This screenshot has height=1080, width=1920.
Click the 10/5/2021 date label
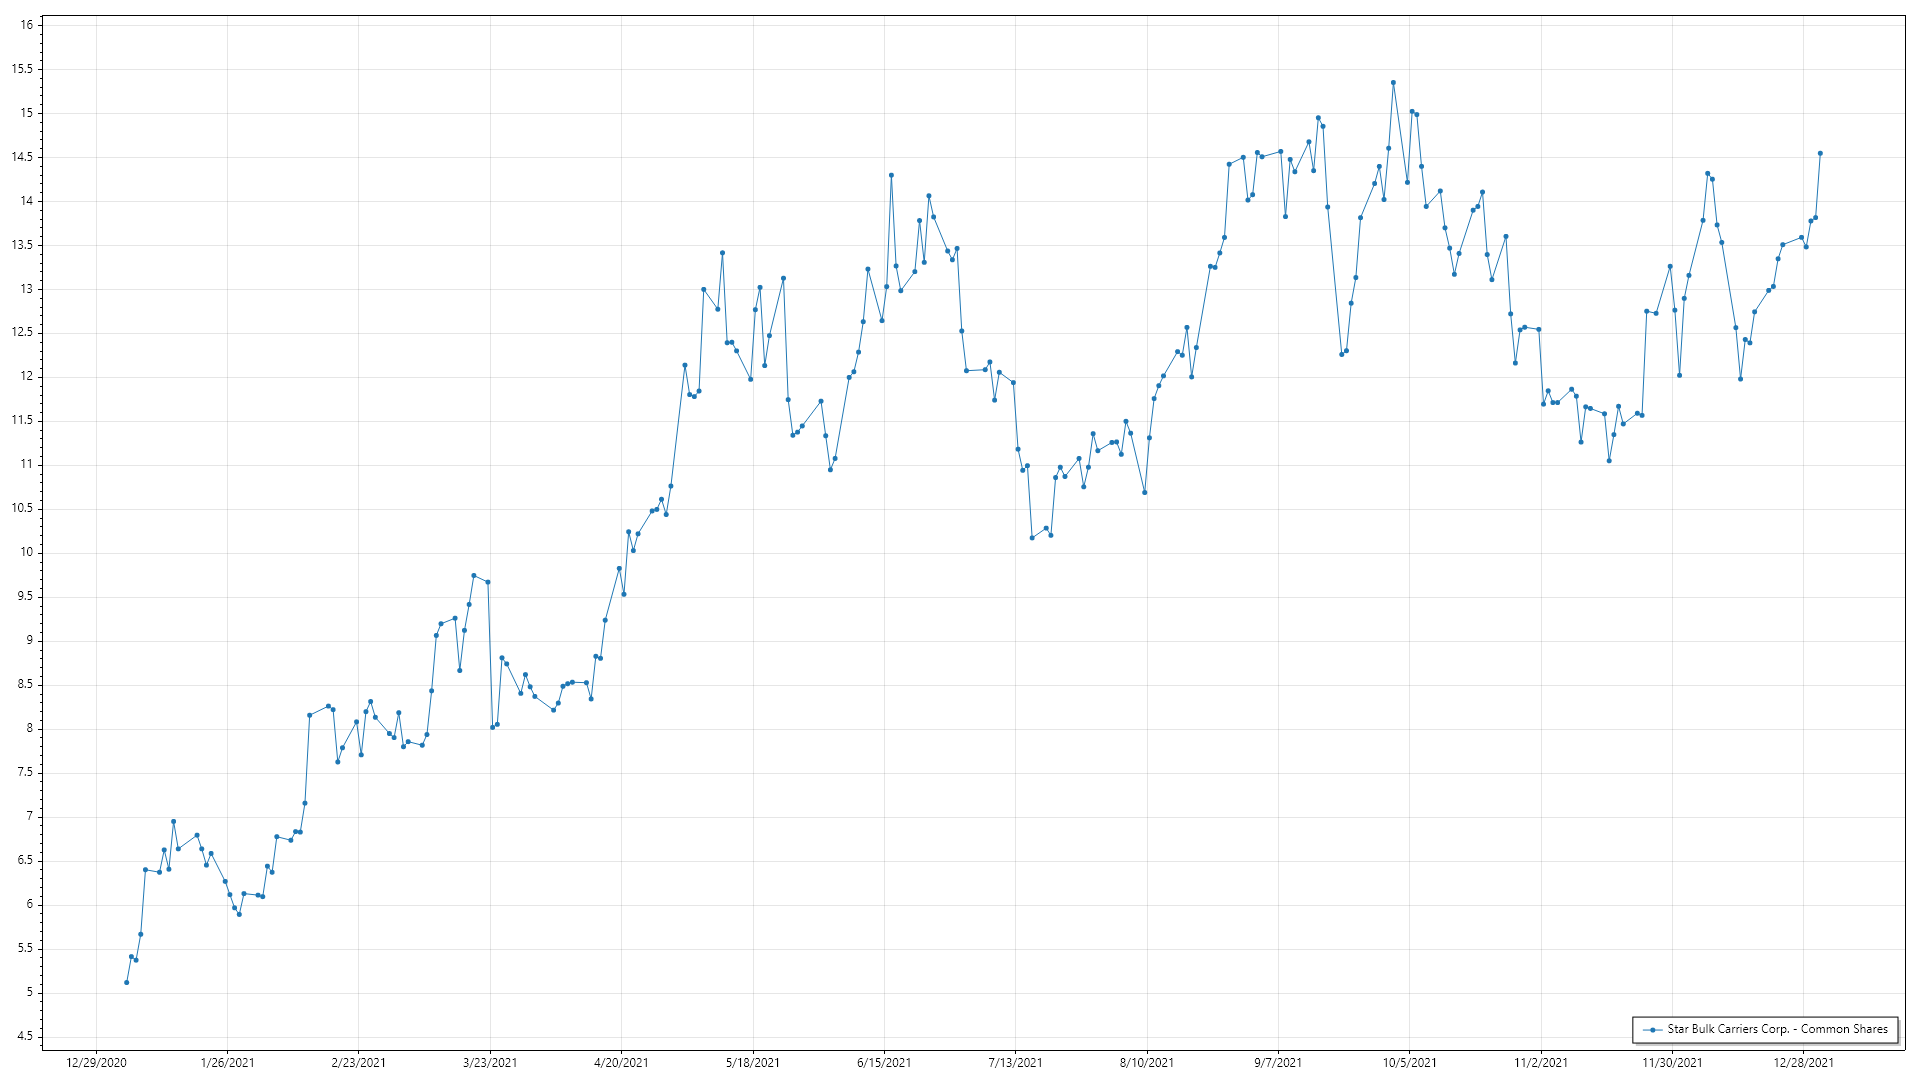pyautogui.click(x=1409, y=1063)
